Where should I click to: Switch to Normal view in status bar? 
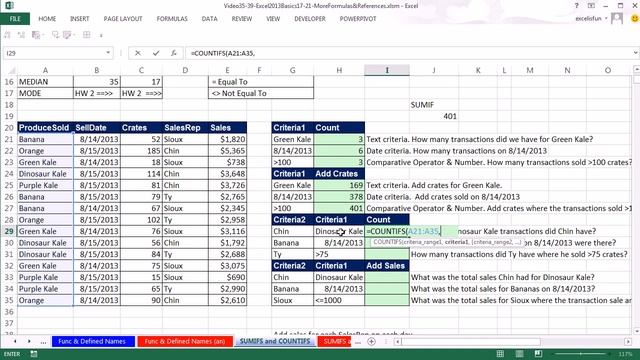click(500, 354)
